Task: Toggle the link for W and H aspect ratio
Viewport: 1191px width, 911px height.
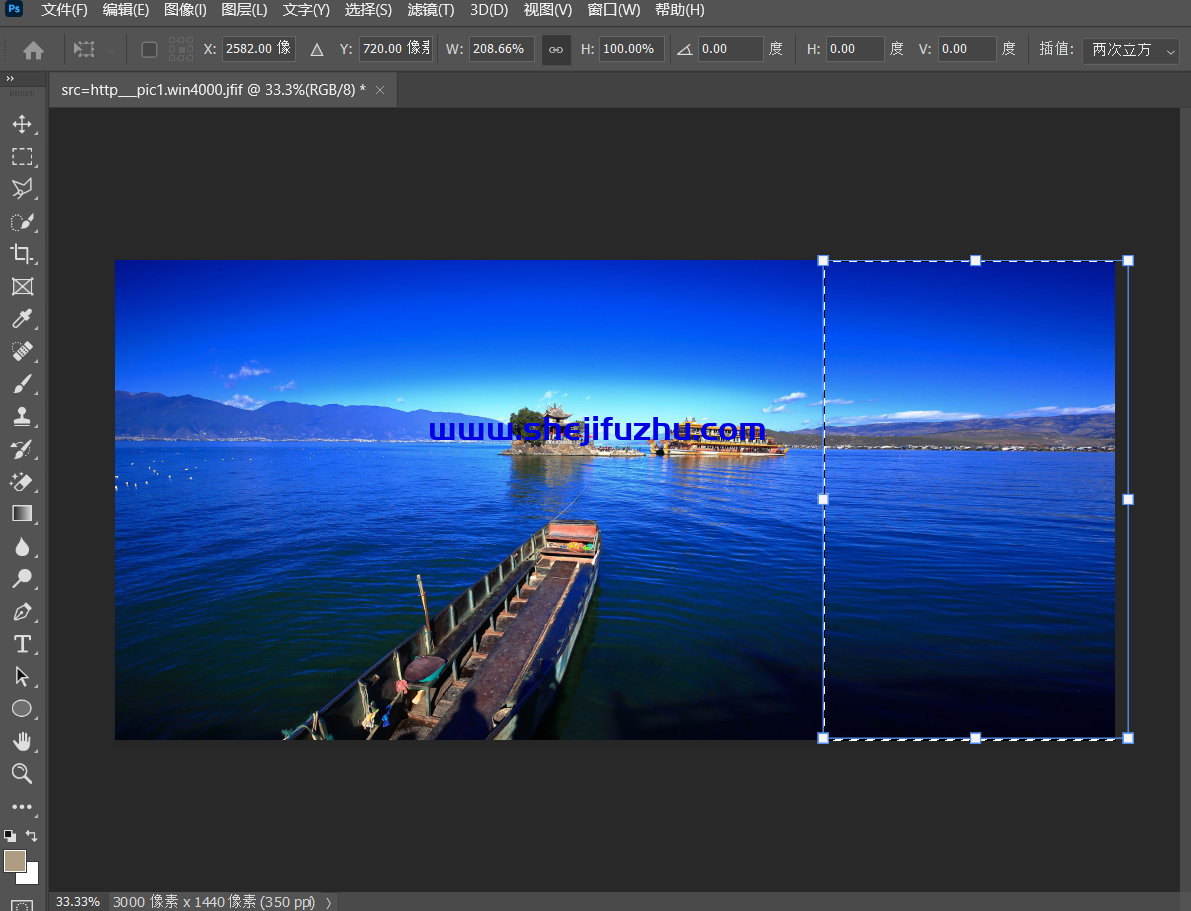Action: pyautogui.click(x=556, y=49)
